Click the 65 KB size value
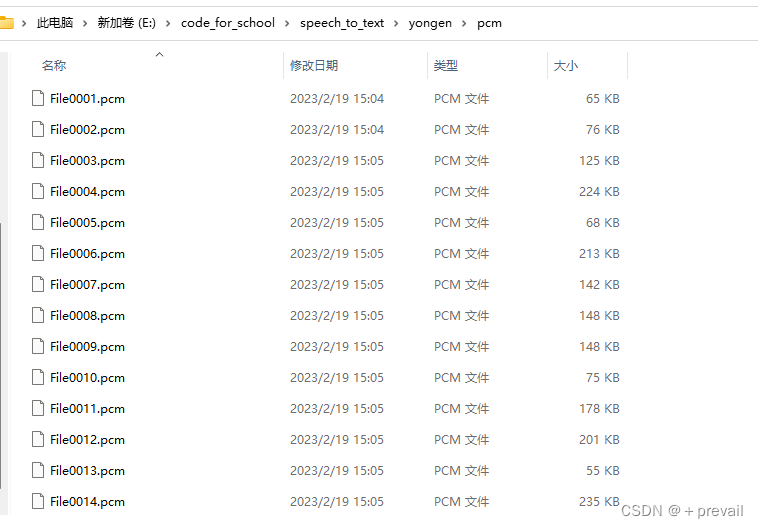The height and width of the screenshot is (528, 758). 603,99
